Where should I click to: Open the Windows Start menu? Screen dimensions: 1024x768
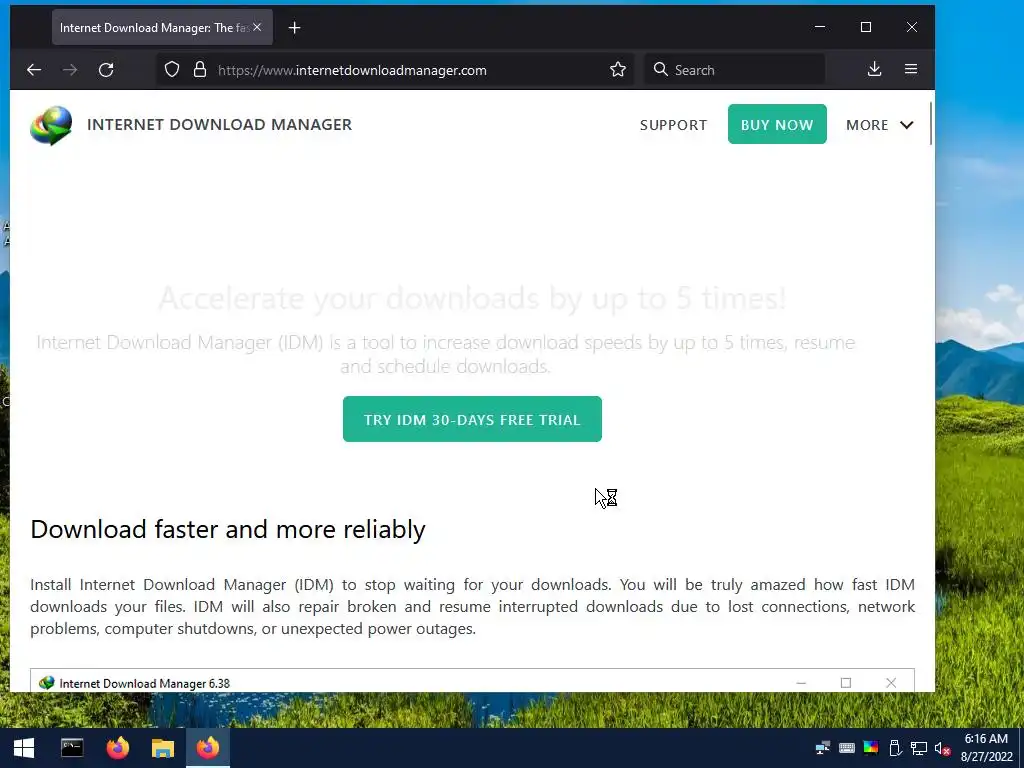click(x=24, y=748)
